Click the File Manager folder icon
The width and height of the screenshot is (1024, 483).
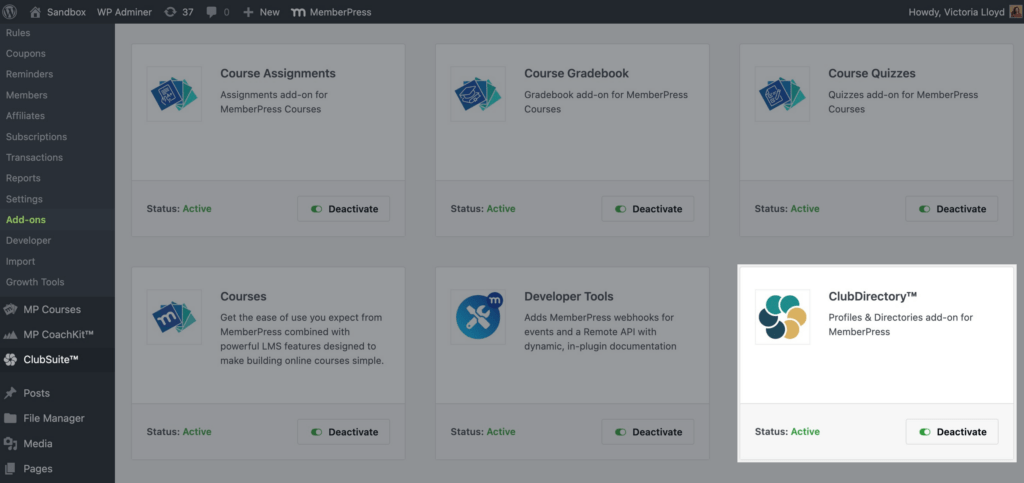point(10,418)
